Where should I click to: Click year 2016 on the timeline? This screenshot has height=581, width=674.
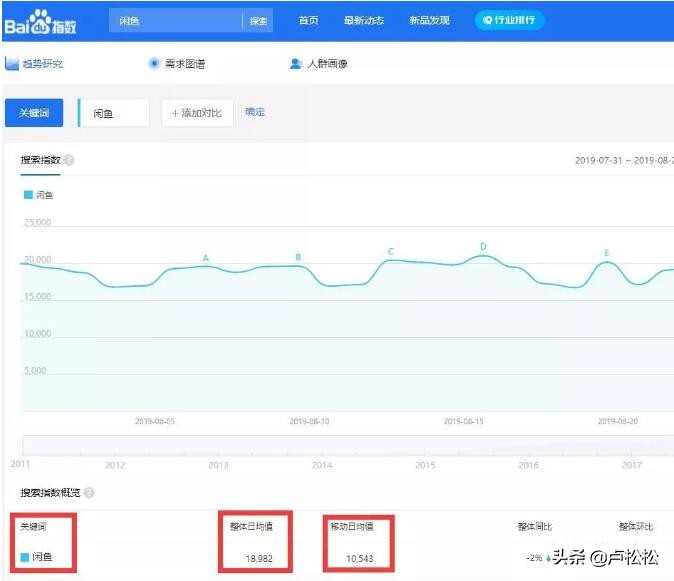(x=528, y=465)
